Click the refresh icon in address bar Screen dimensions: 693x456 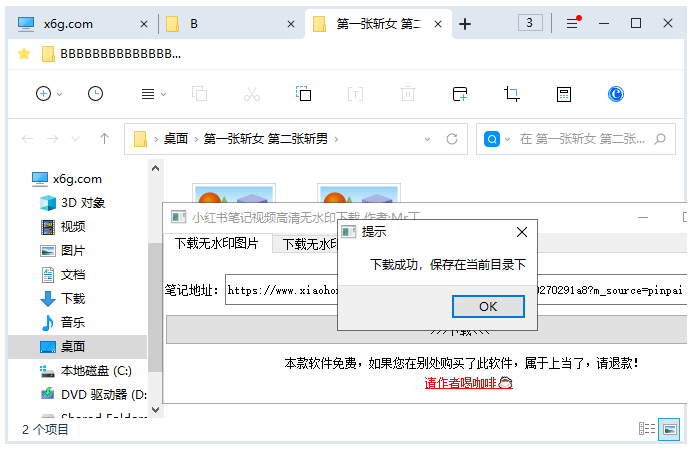click(x=452, y=139)
